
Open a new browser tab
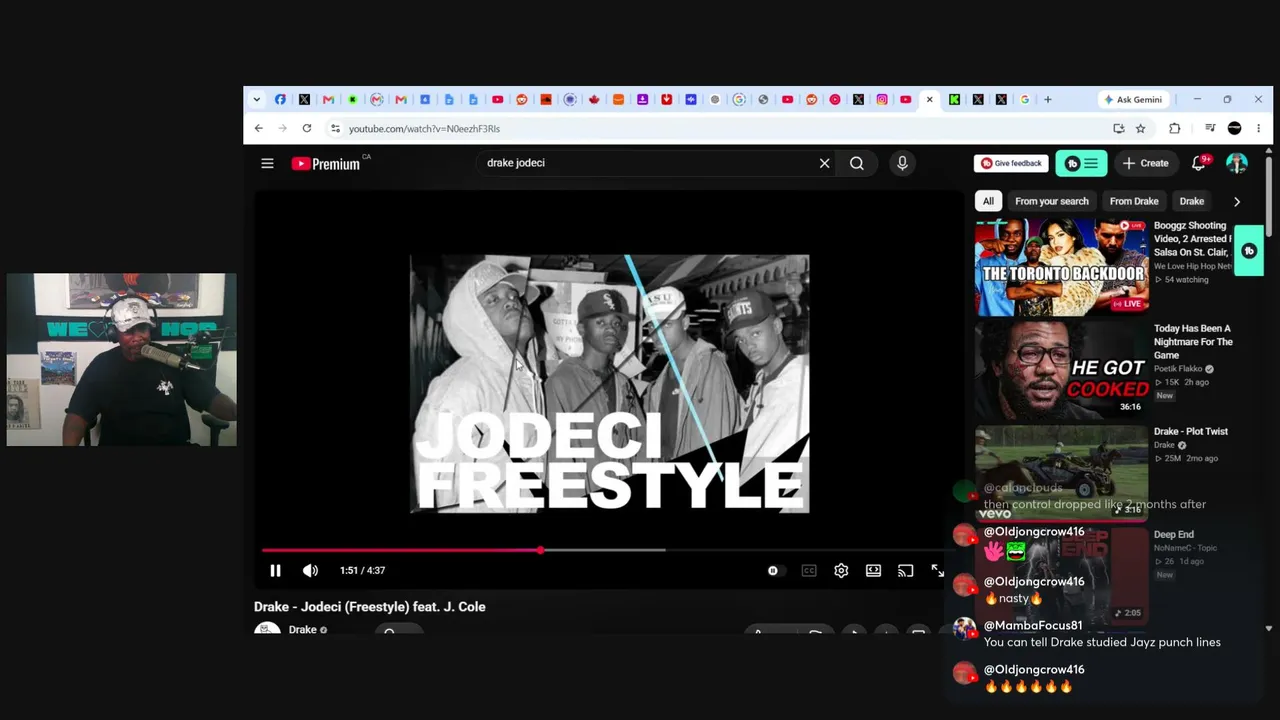tap(1048, 99)
